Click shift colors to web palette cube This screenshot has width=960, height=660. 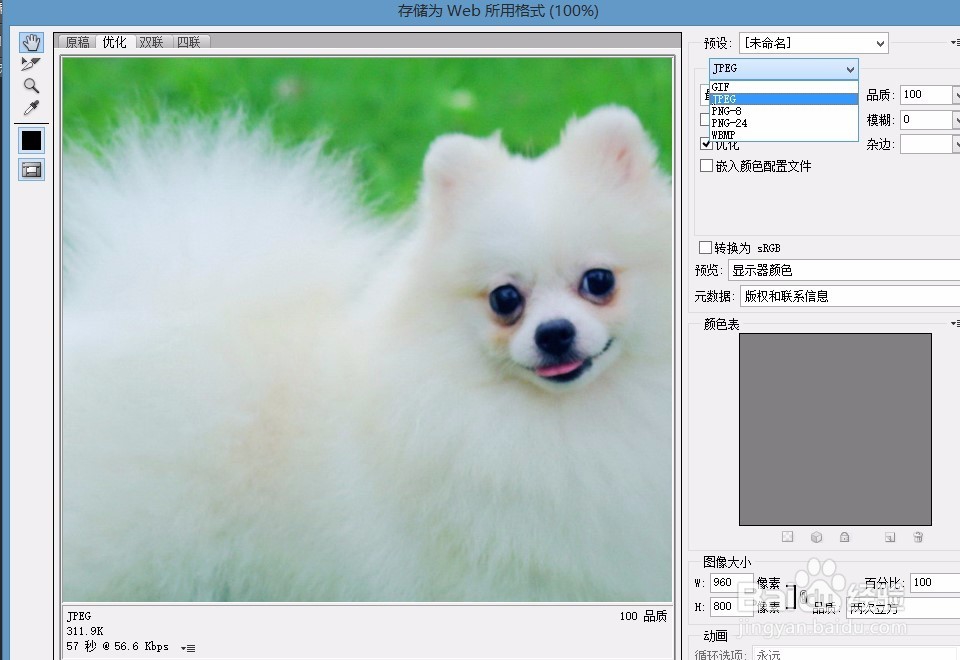click(x=816, y=537)
